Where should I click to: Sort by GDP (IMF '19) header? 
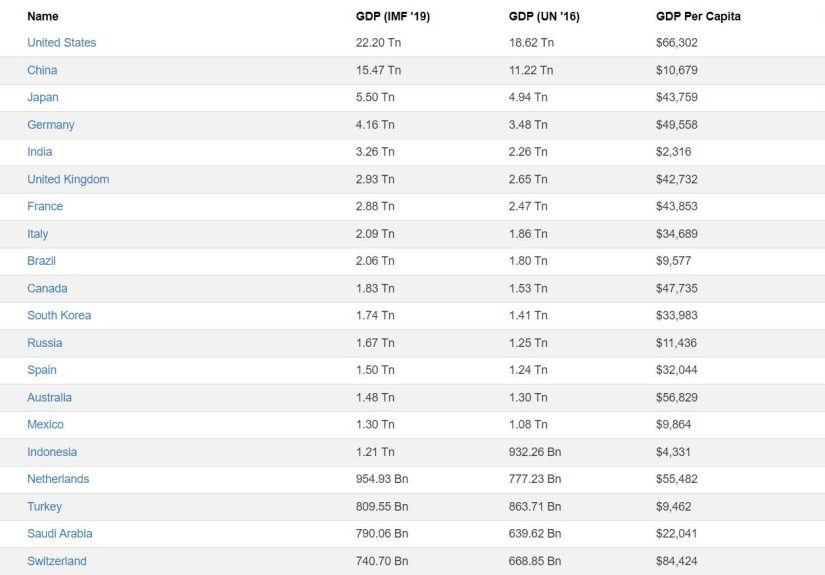[x=393, y=16]
